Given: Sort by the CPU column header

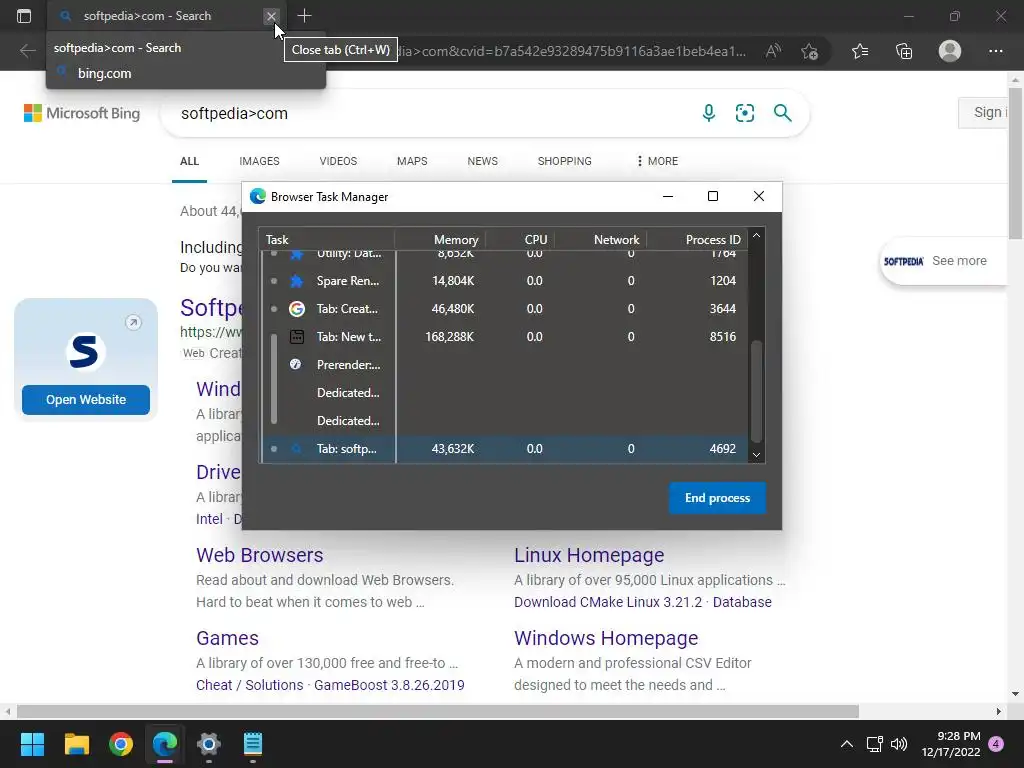Looking at the screenshot, I should click(520, 240).
